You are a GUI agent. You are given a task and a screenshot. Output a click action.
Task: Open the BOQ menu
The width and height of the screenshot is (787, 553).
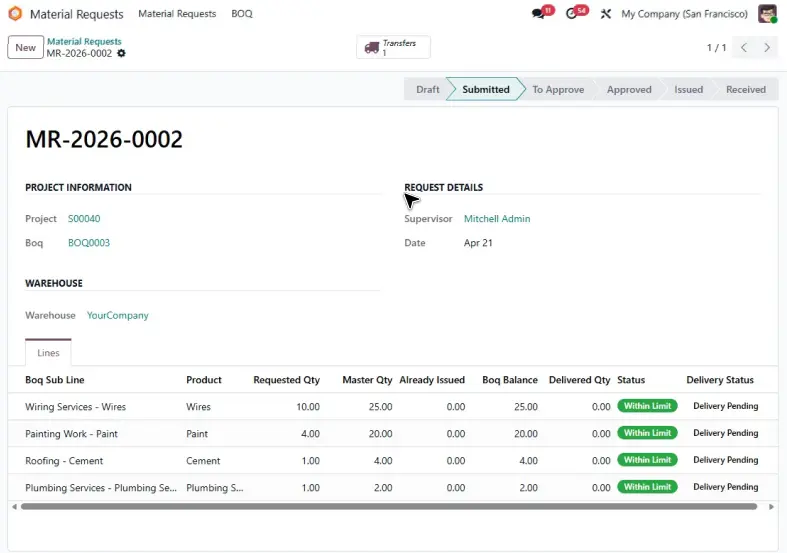[241, 14]
